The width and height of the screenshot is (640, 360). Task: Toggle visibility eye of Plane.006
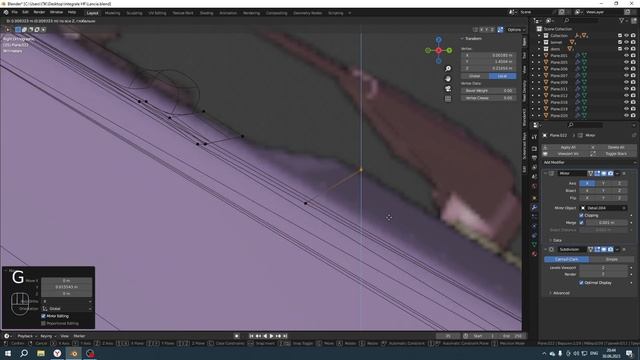click(626, 69)
